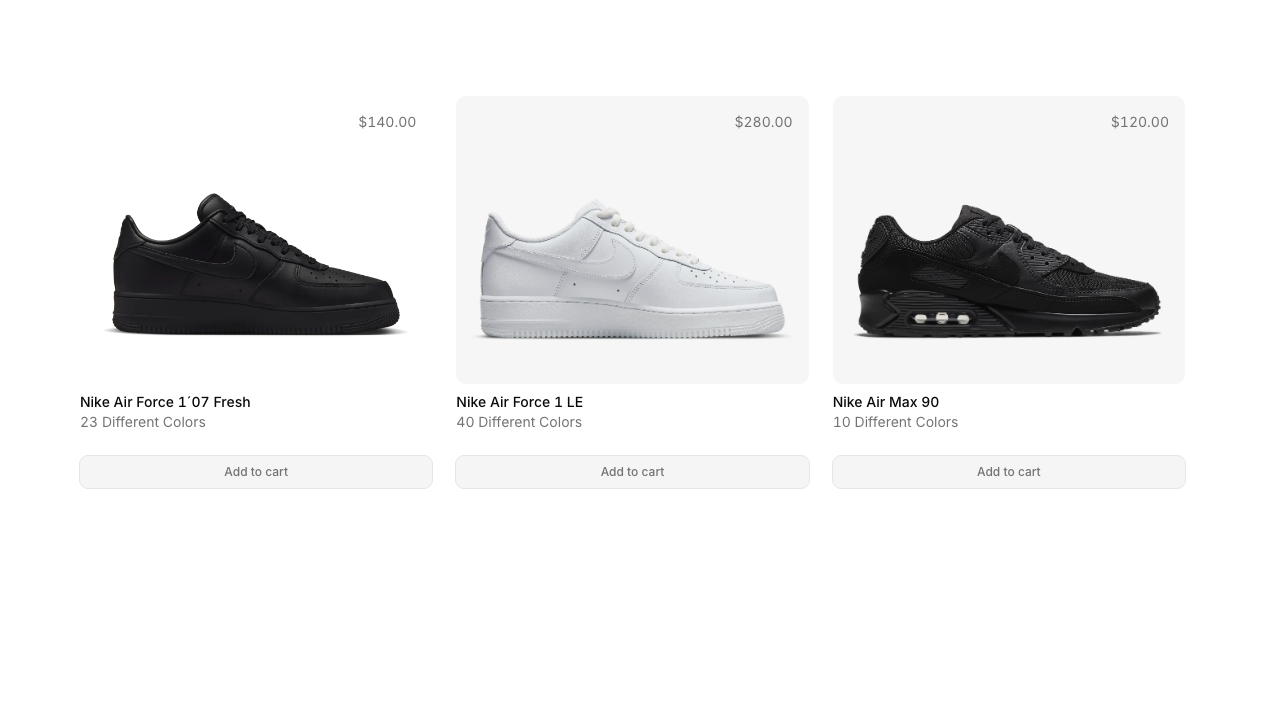Click the Nike Air Force 1´07 Fresh product image
Screen dimensions: 1280x720
(255, 264)
